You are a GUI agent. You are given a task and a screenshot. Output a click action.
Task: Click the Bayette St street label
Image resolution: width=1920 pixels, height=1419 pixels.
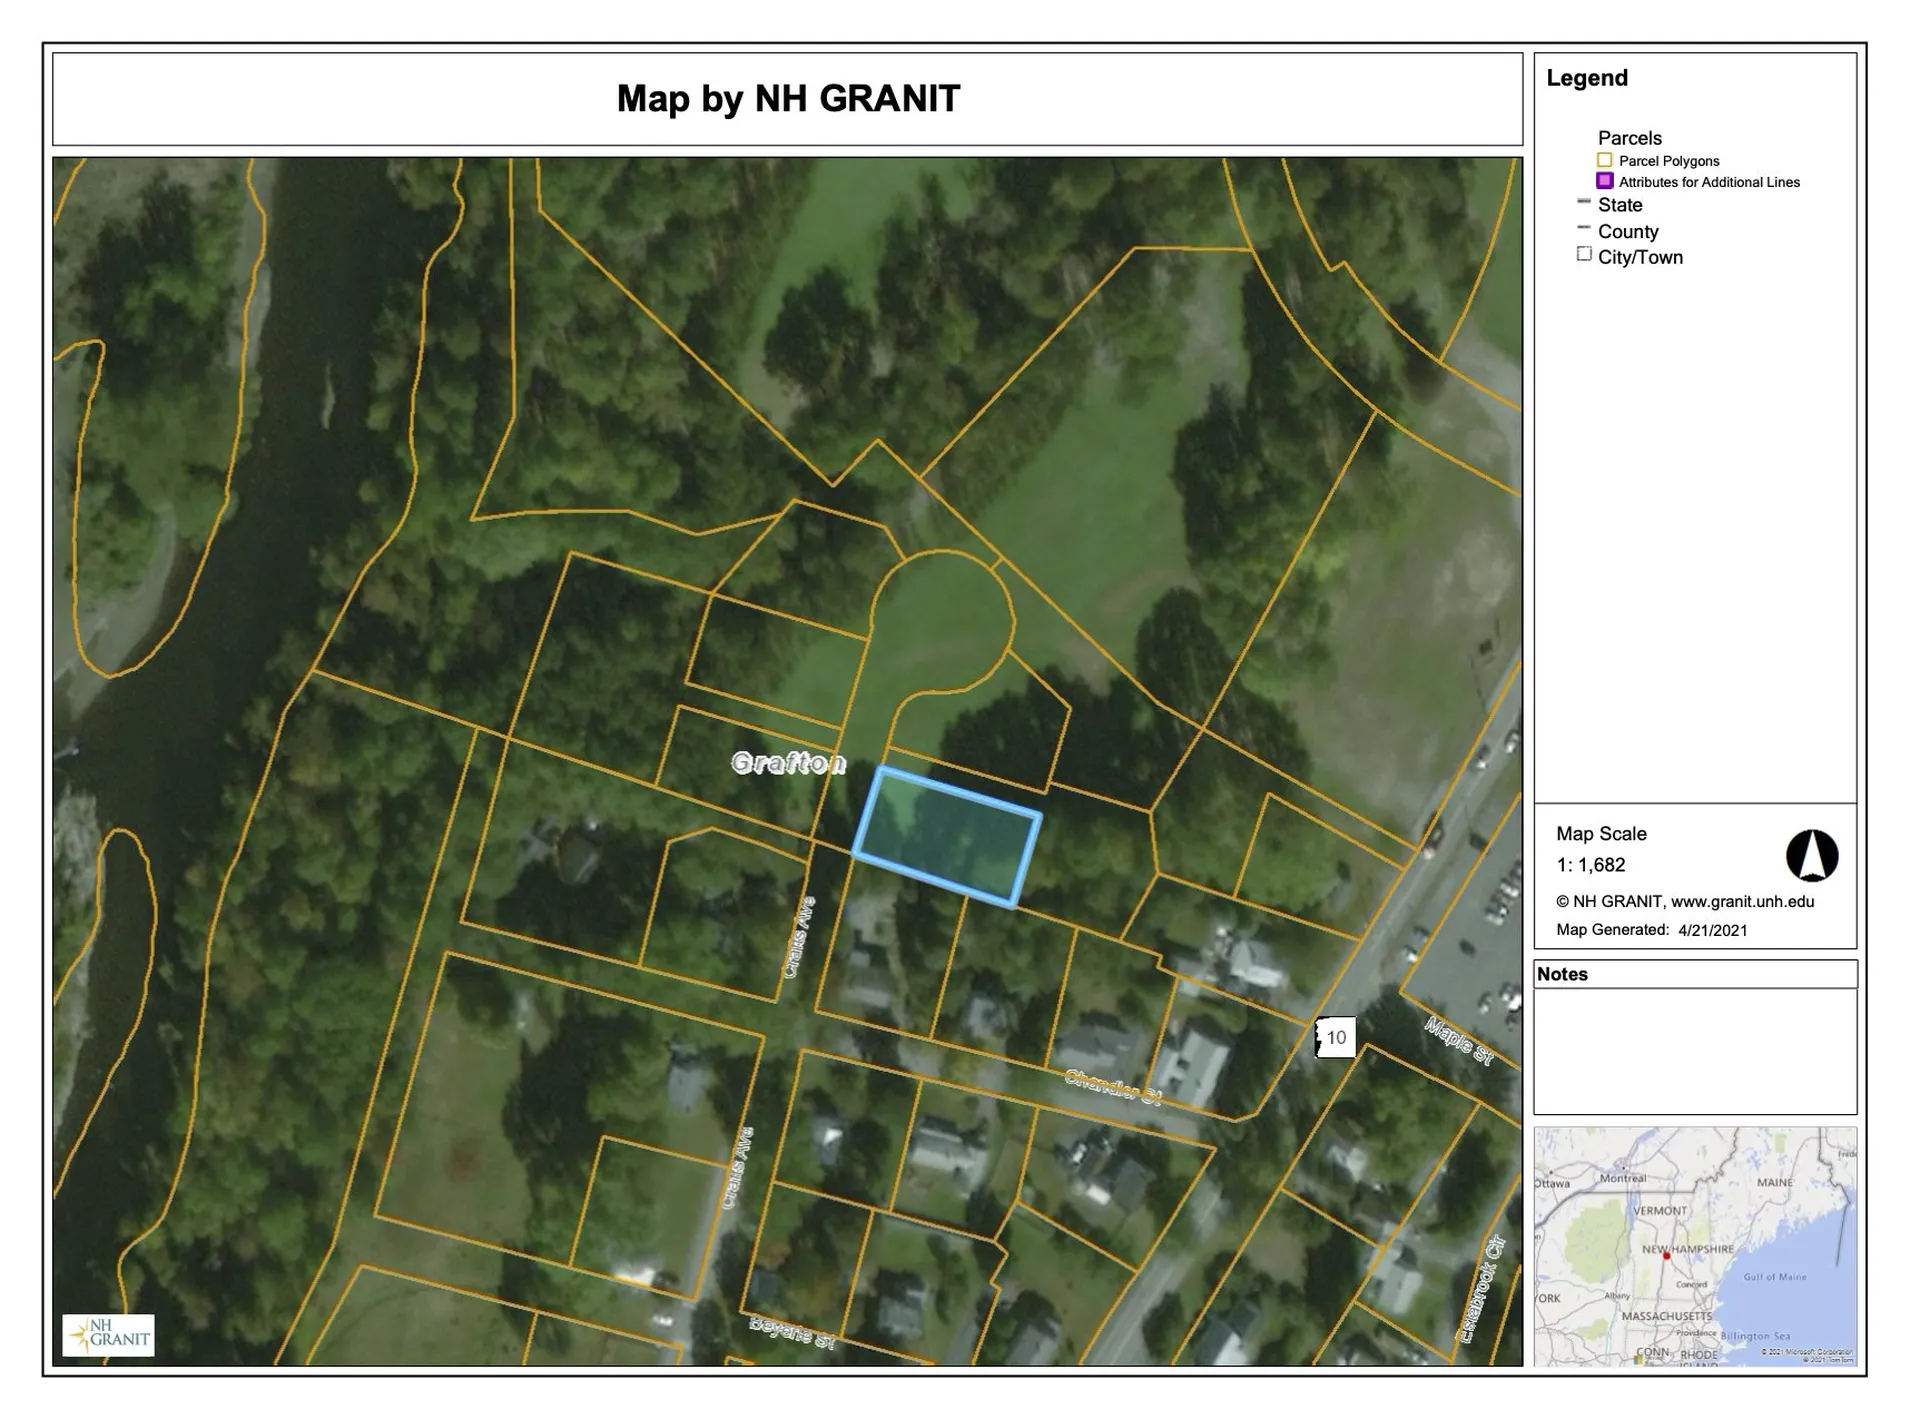point(792,1331)
